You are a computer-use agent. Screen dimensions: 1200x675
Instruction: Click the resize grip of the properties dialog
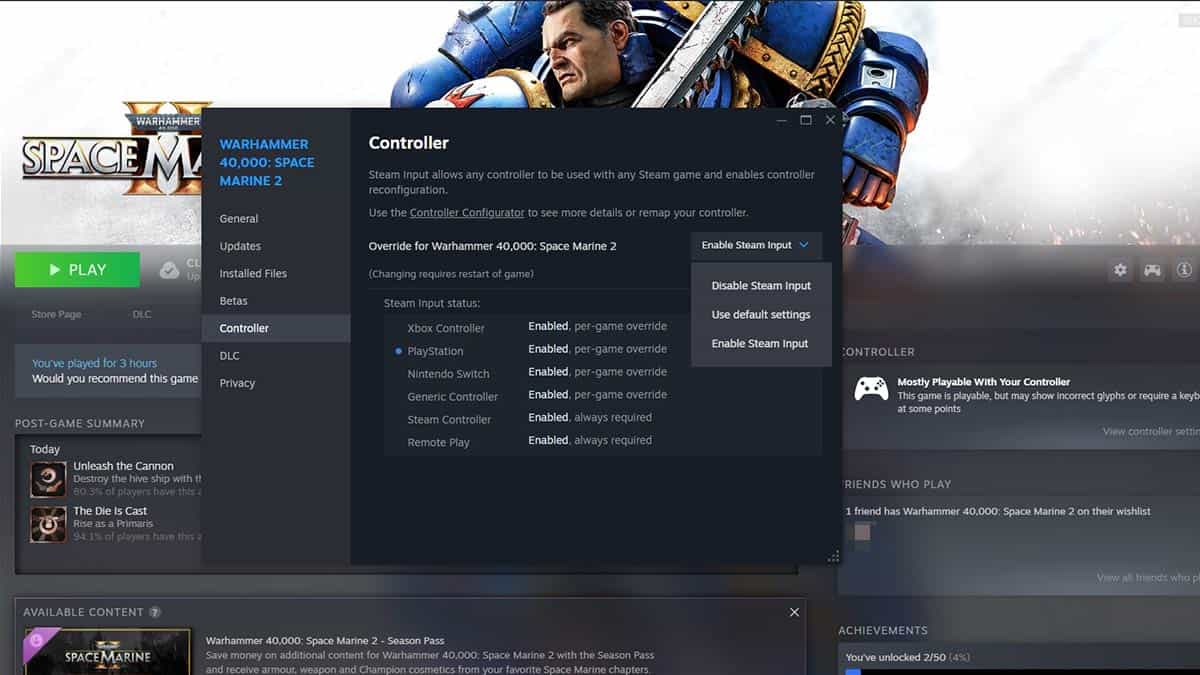tap(833, 556)
